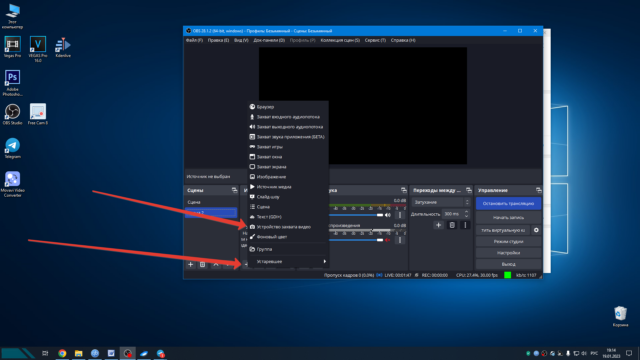Remove selected scene with trash icon
The height and width of the screenshot is (360, 640).
point(202,264)
